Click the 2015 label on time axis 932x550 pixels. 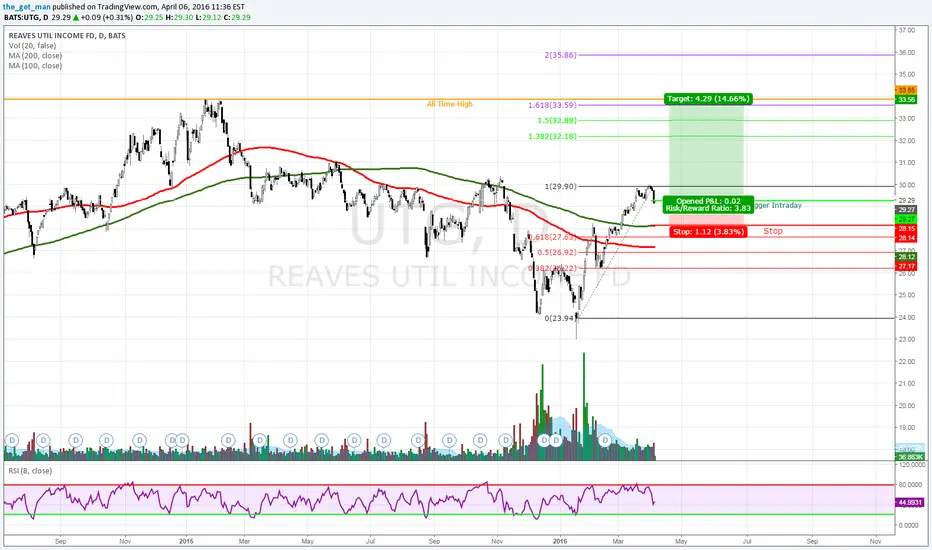click(187, 541)
